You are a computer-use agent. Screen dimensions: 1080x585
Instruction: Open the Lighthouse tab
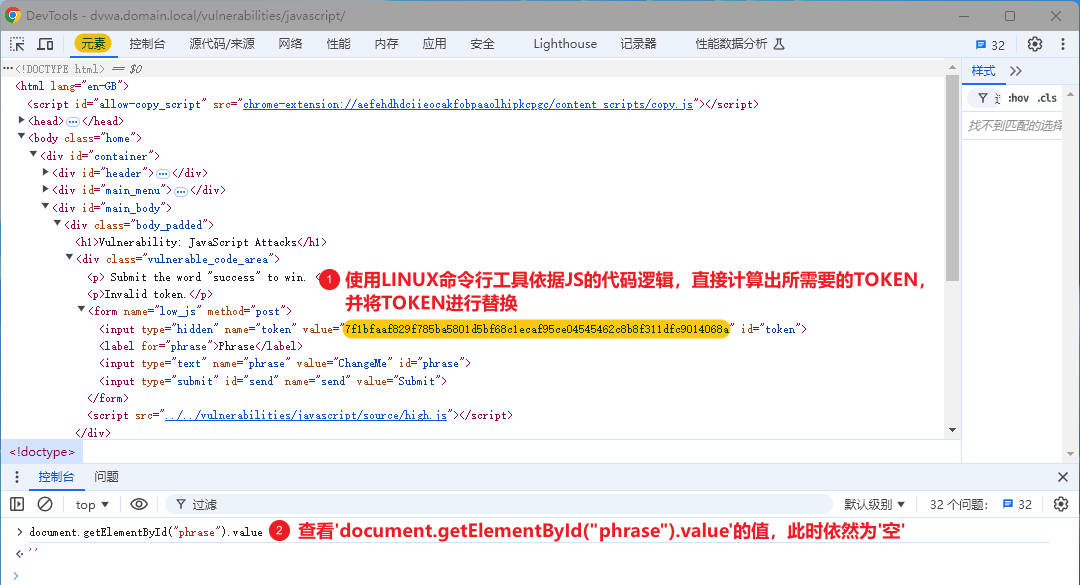565,44
